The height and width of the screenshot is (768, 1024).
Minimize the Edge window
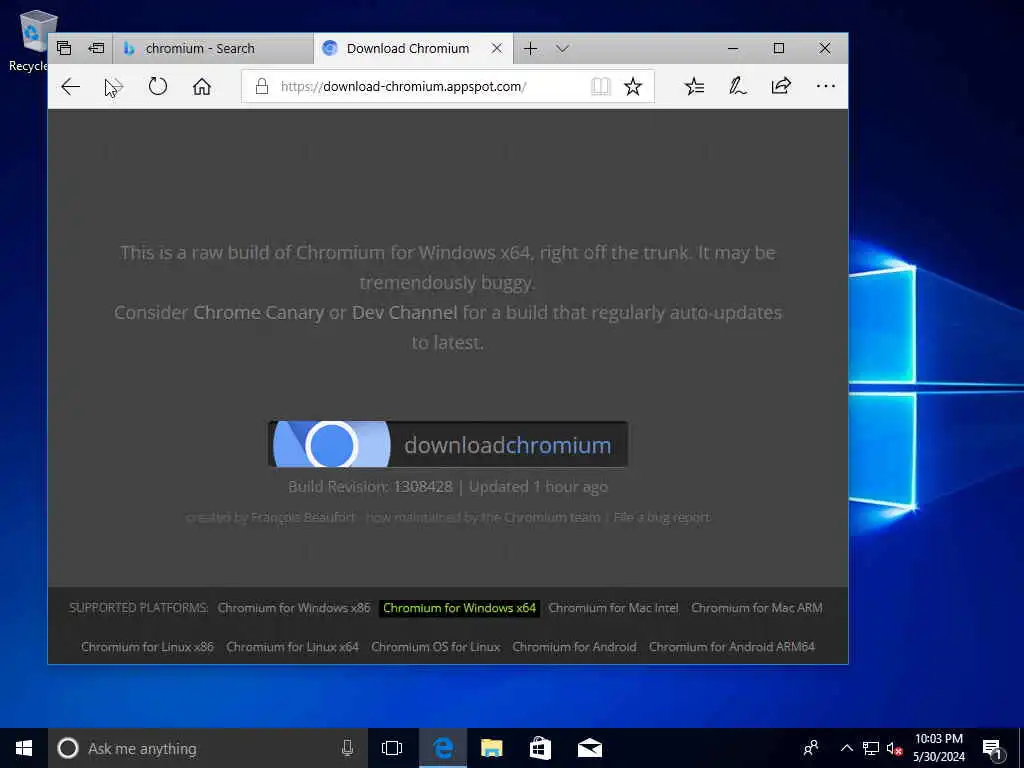click(733, 48)
